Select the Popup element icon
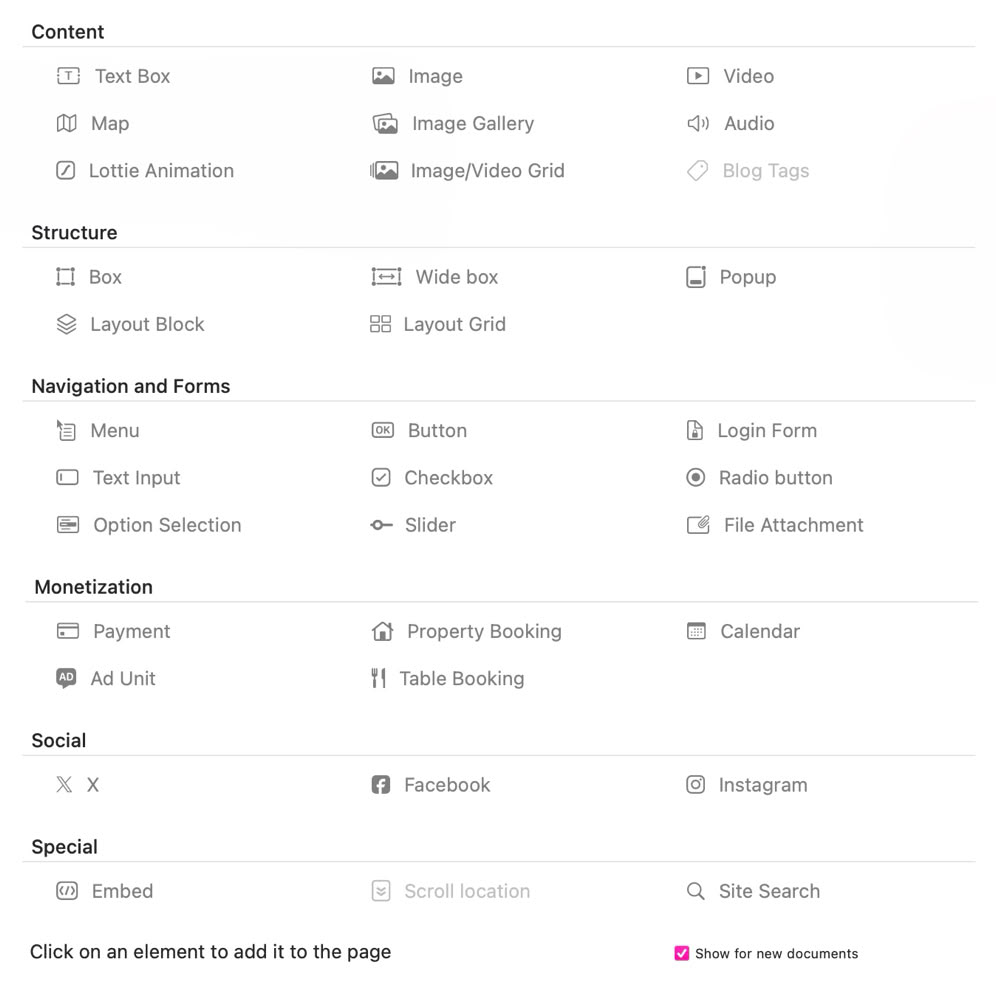Screen dimensions: 996x988 (x=696, y=277)
